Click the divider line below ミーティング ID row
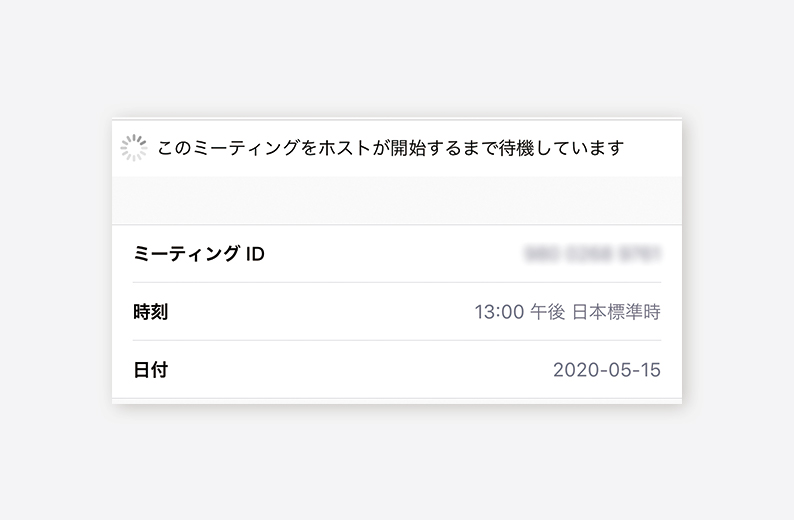The height and width of the screenshot is (520, 794). pos(397,282)
